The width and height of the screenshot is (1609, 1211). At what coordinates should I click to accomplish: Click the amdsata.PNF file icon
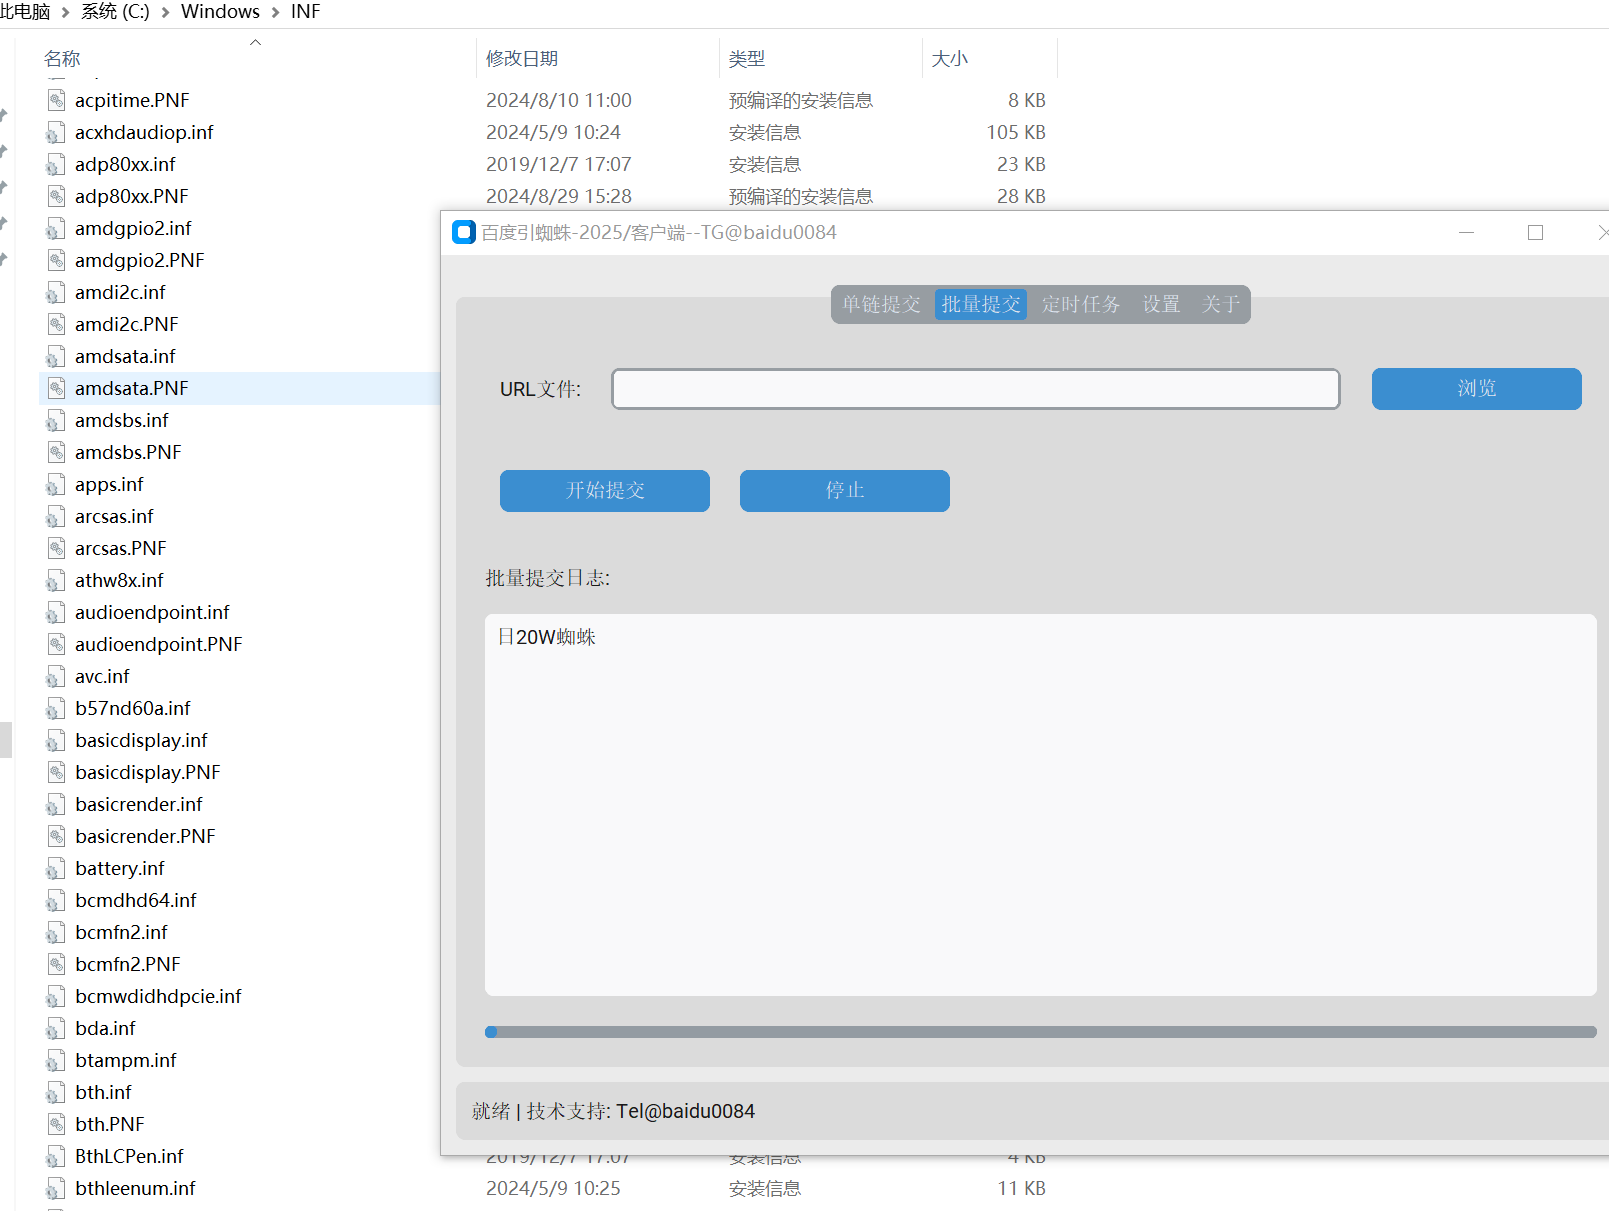[x=56, y=388]
